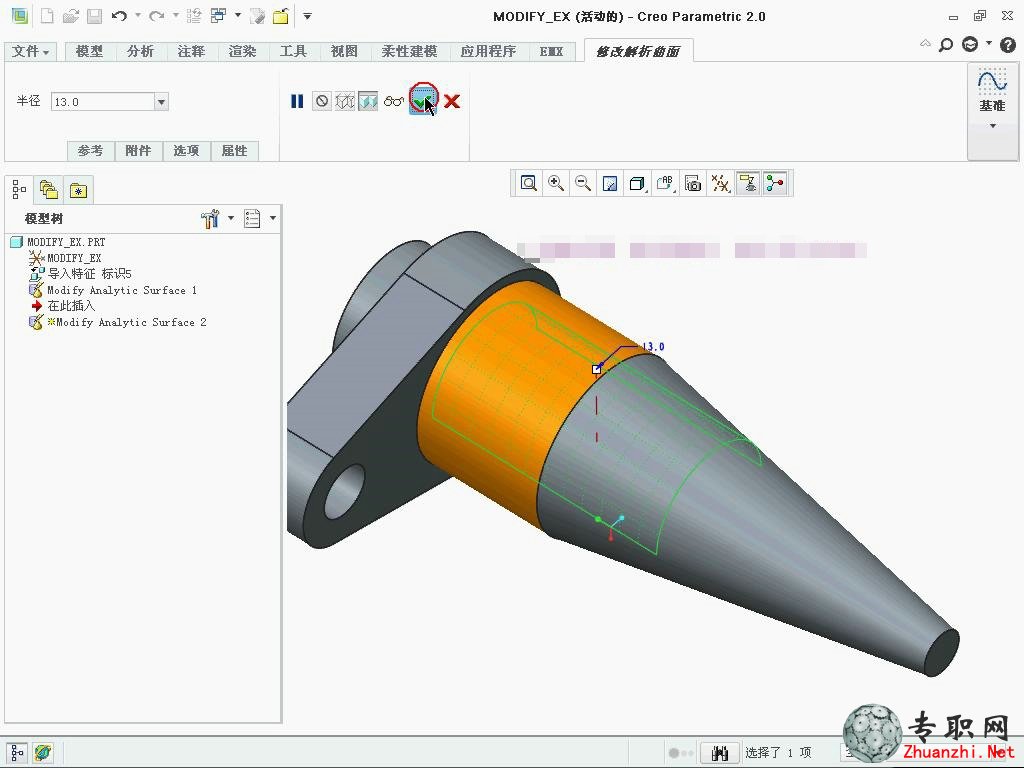
Task: Click the 13.0 dimension label on model
Action: point(653,347)
